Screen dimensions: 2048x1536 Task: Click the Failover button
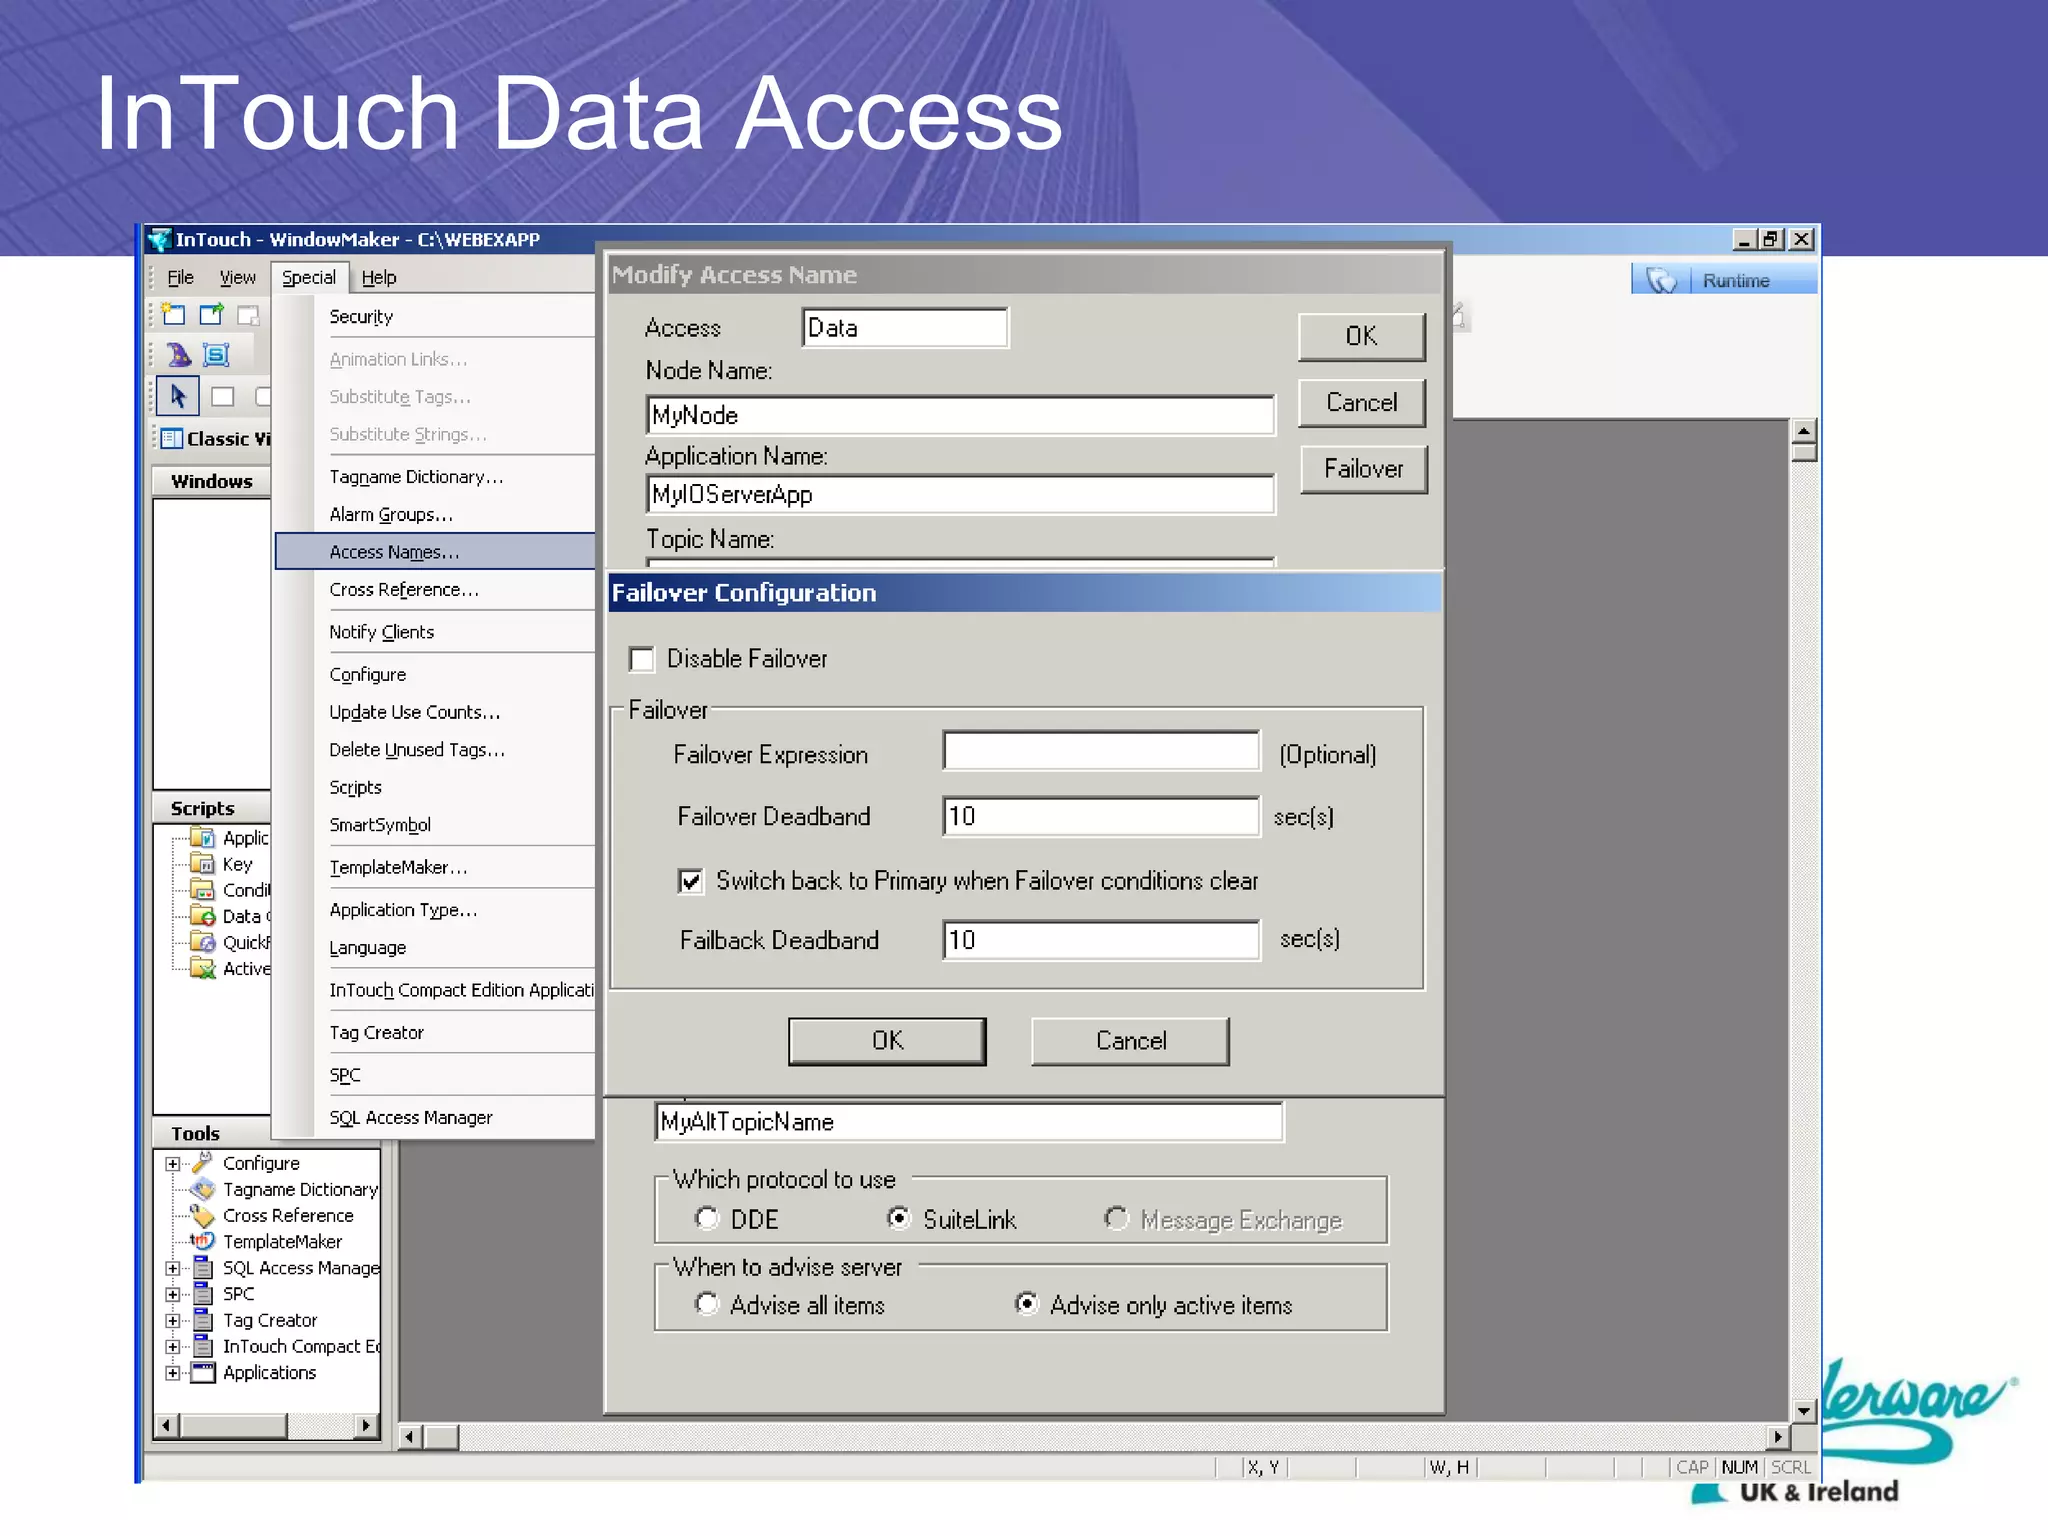coord(1364,469)
